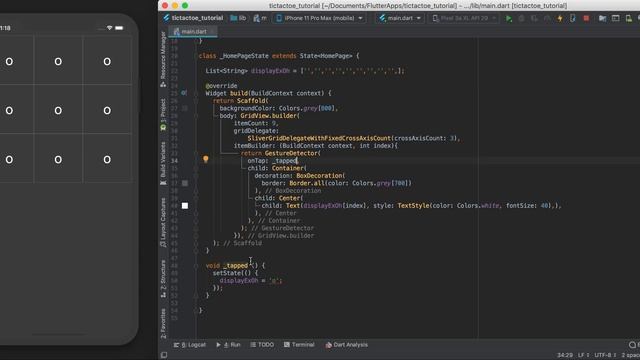Click the lib folder breadcrumb
Image resolution: width=640 pixels, height=360 pixels.
pos(238,18)
